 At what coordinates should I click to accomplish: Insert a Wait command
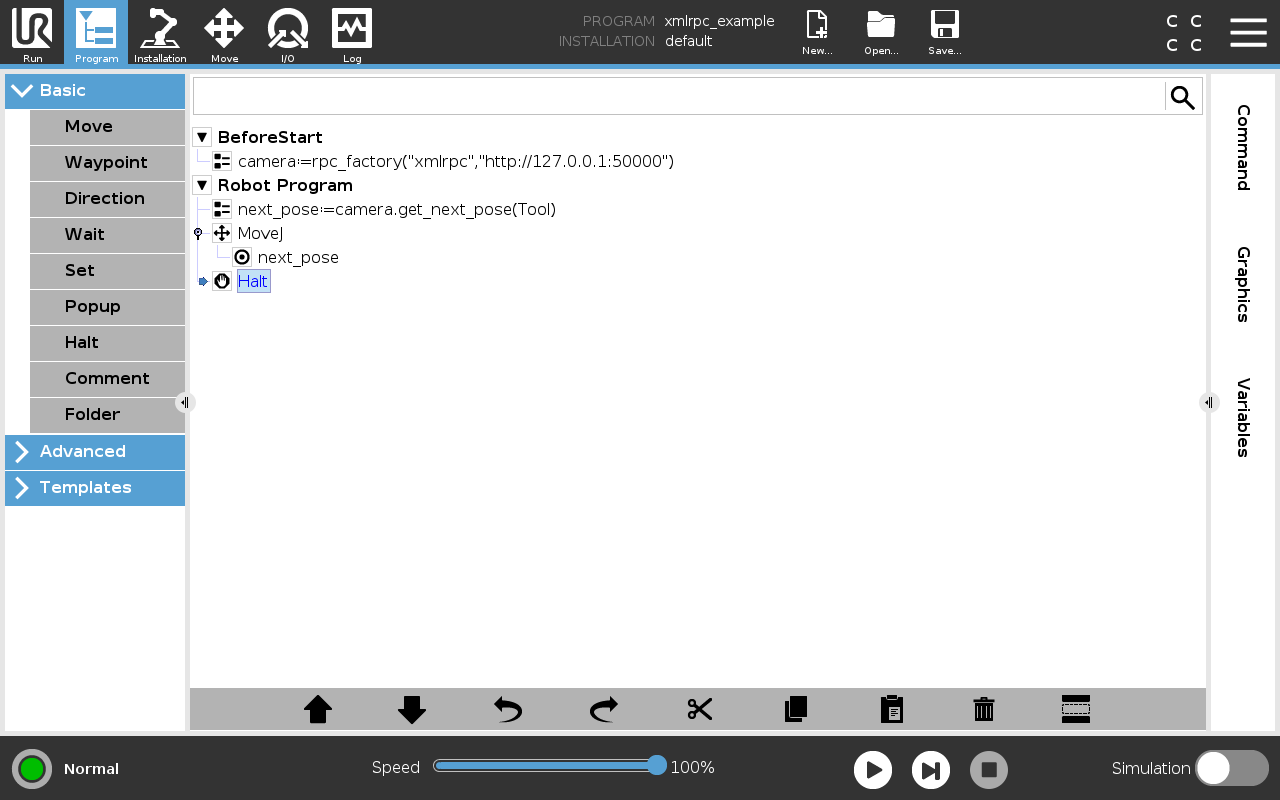click(107, 235)
